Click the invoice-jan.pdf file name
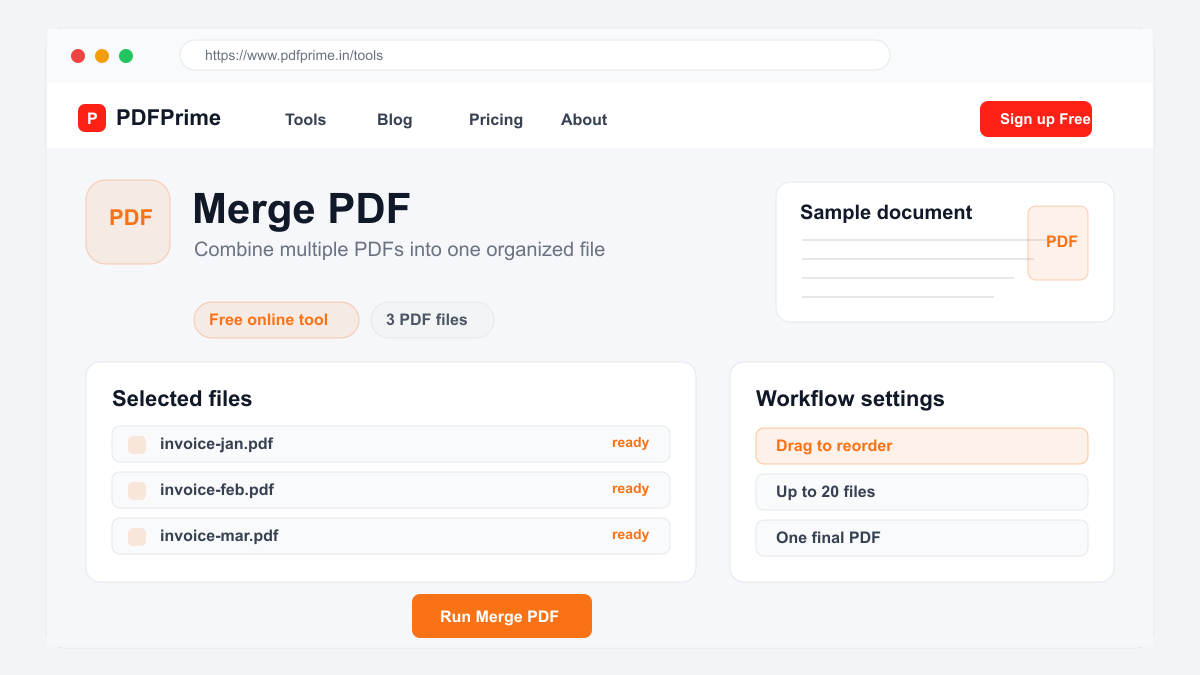 (x=216, y=444)
